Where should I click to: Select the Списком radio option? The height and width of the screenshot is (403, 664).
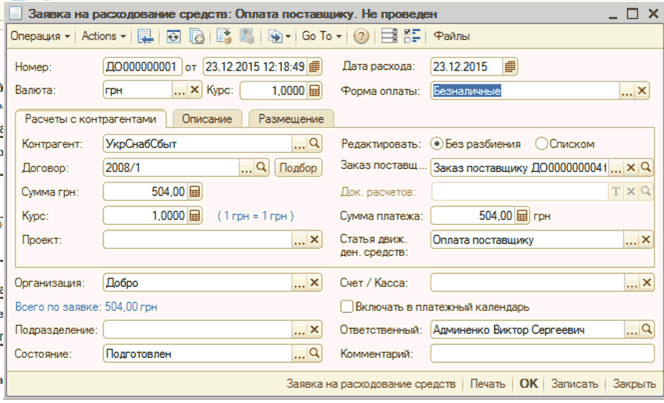click(542, 144)
